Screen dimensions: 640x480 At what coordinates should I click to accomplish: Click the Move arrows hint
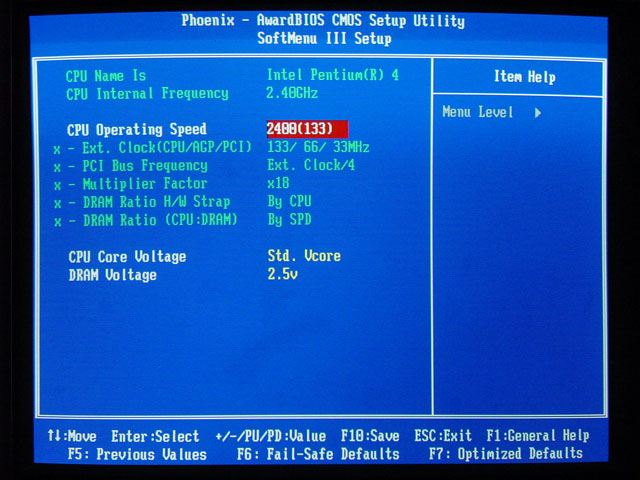coord(72,436)
